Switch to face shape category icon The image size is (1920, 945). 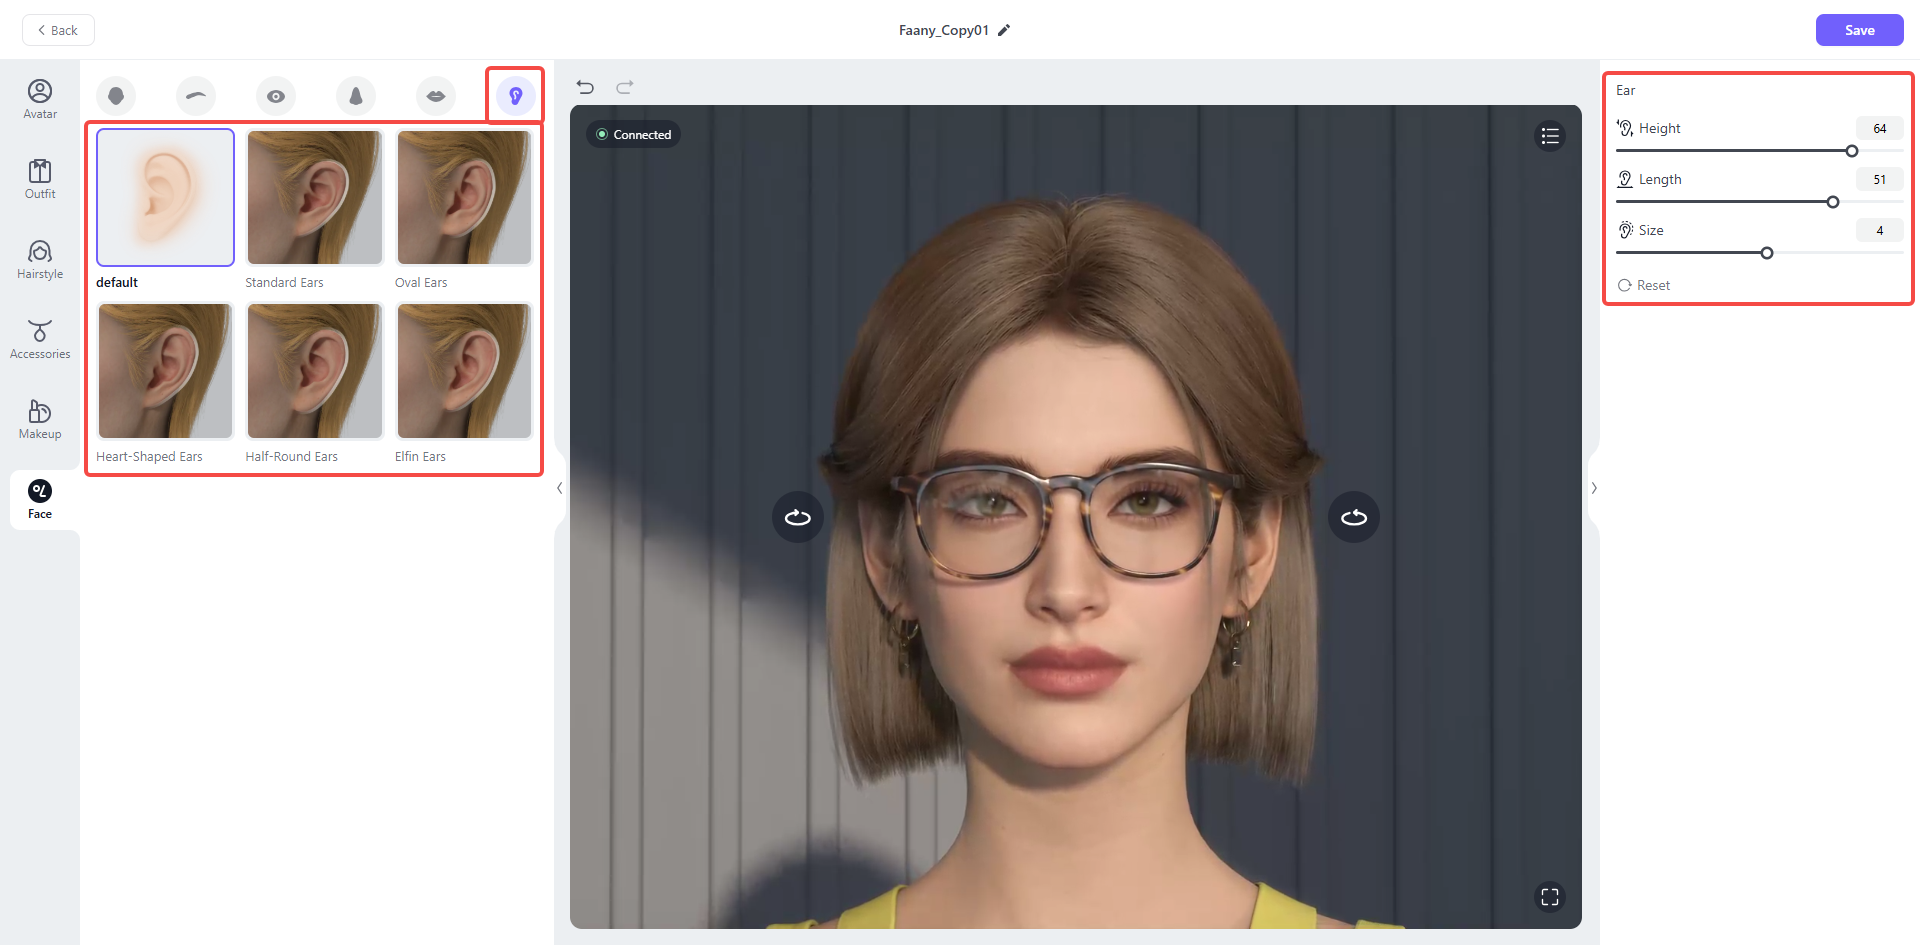coord(116,96)
